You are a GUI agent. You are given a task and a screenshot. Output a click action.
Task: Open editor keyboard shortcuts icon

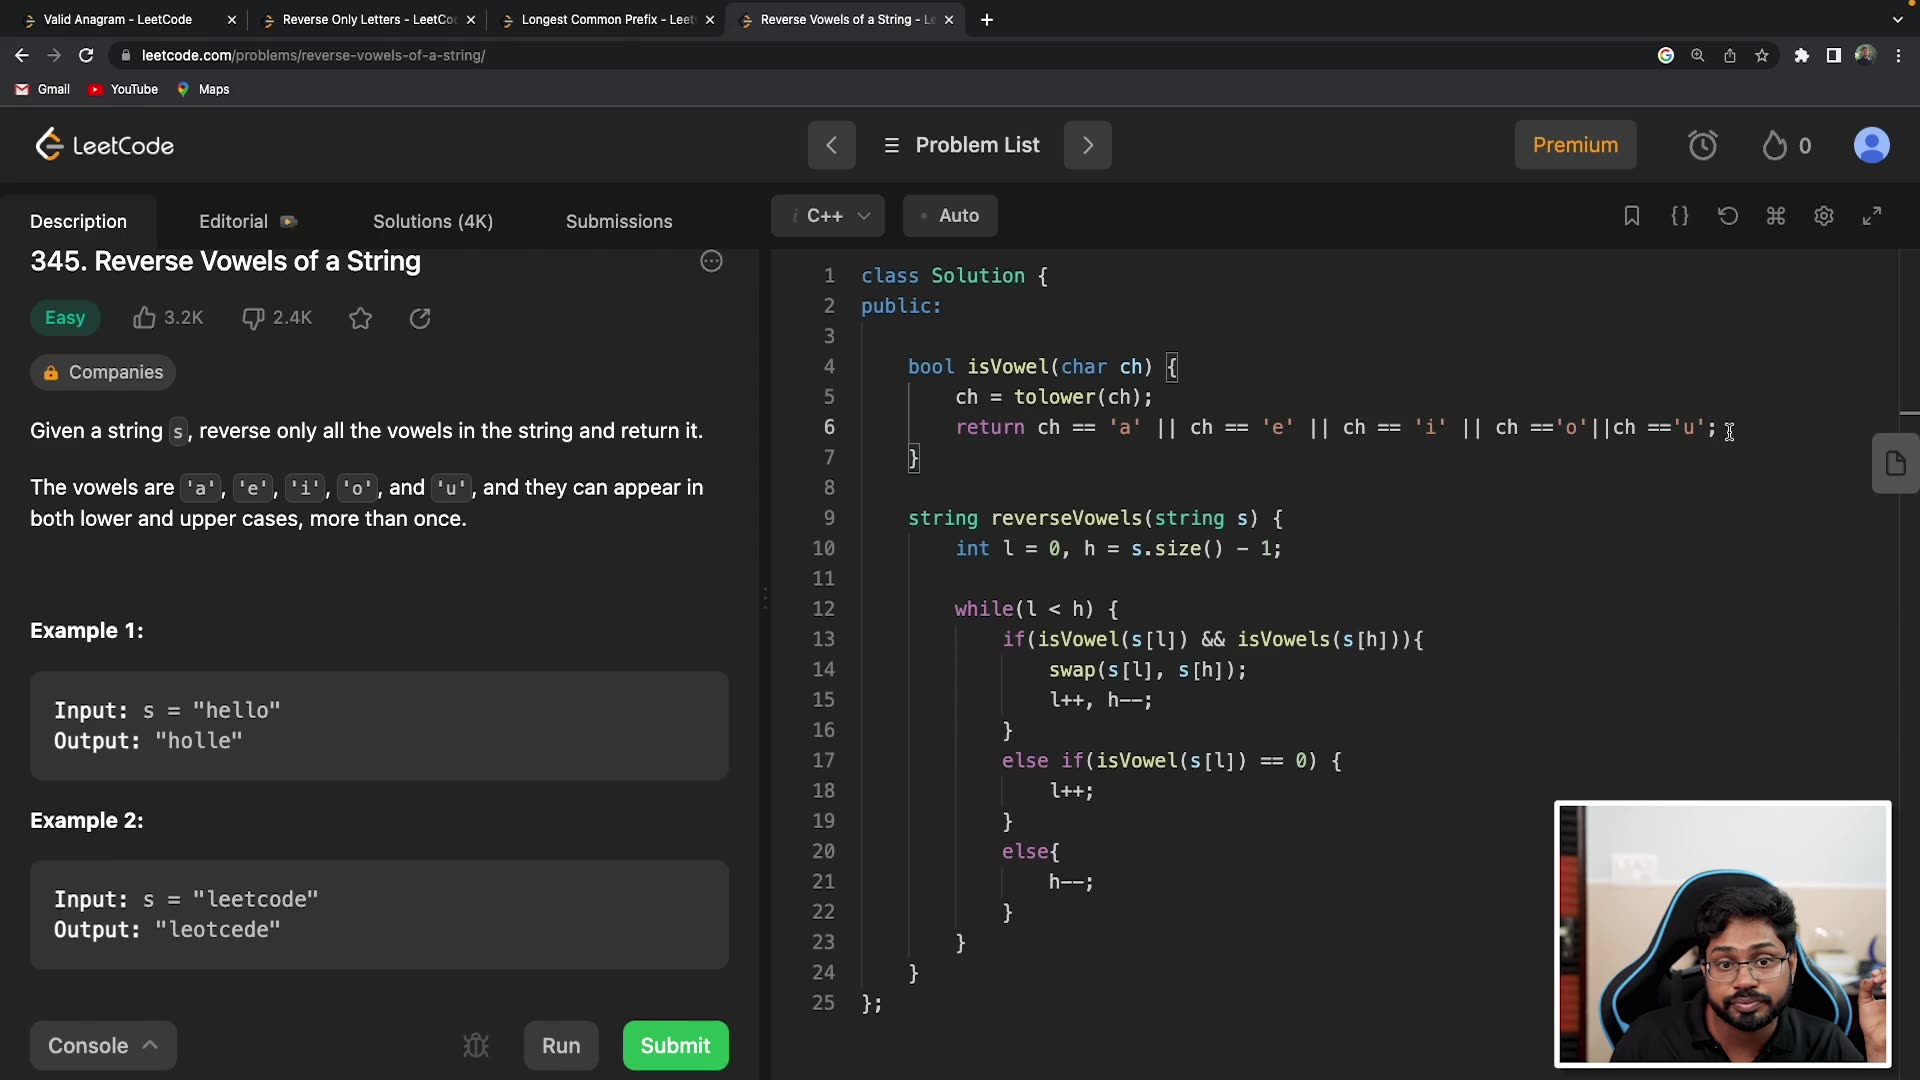pos(1776,216)
